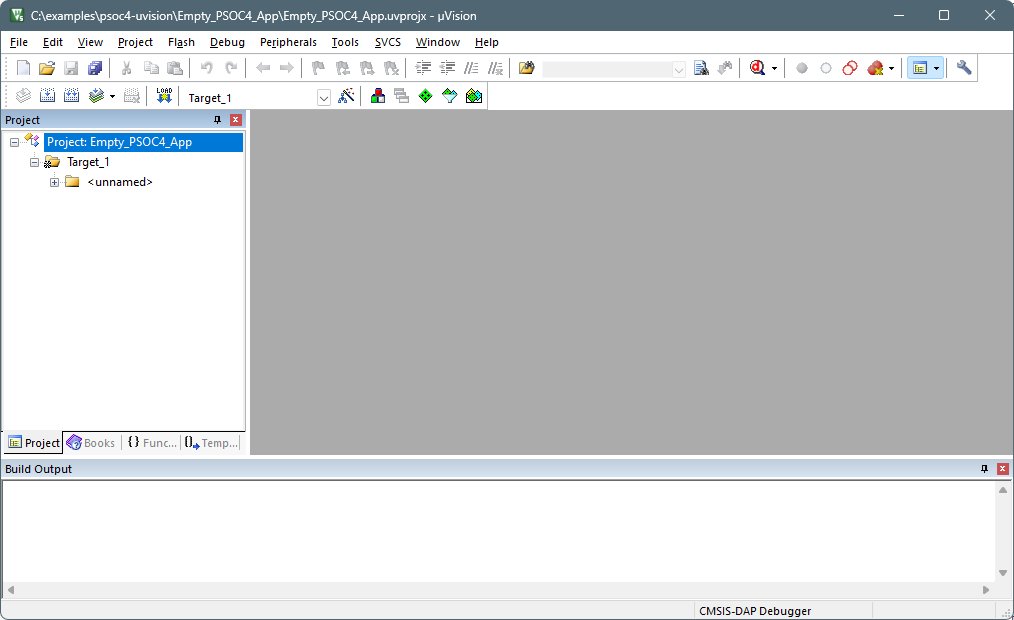The height and width of the screenshot is (620, 1014).
Task: Click the Open file folder icon
Action: pyautogui.click(x=46, y=68)
